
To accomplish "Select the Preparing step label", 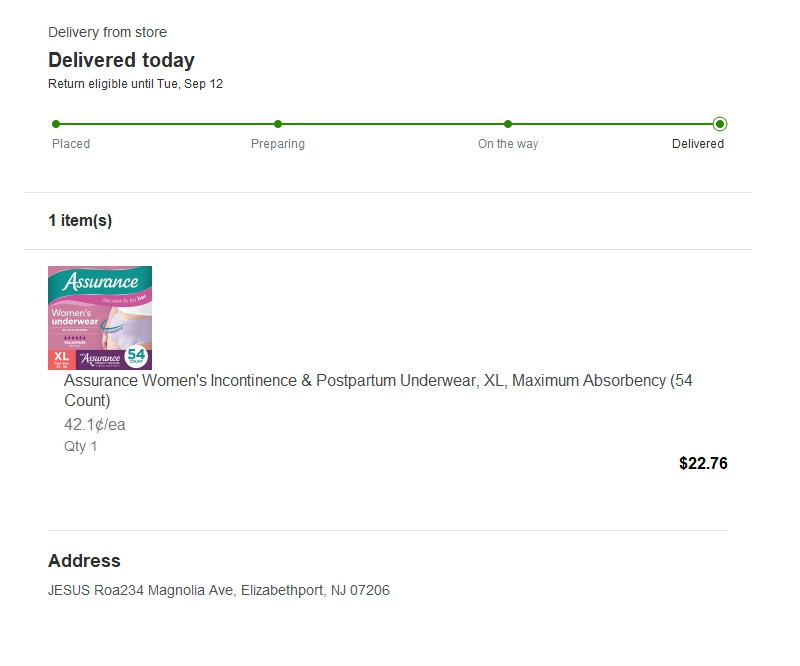I will pyautogui.click(x=278, y=144).
